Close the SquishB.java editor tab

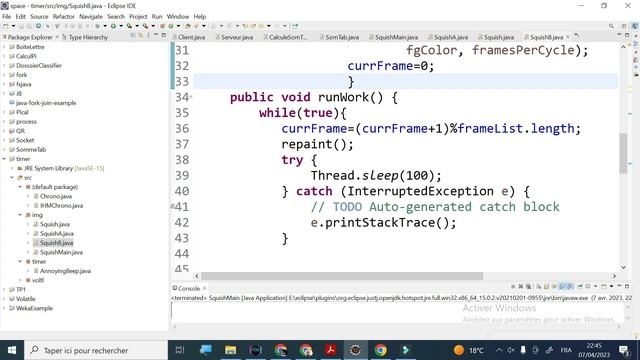568,37
